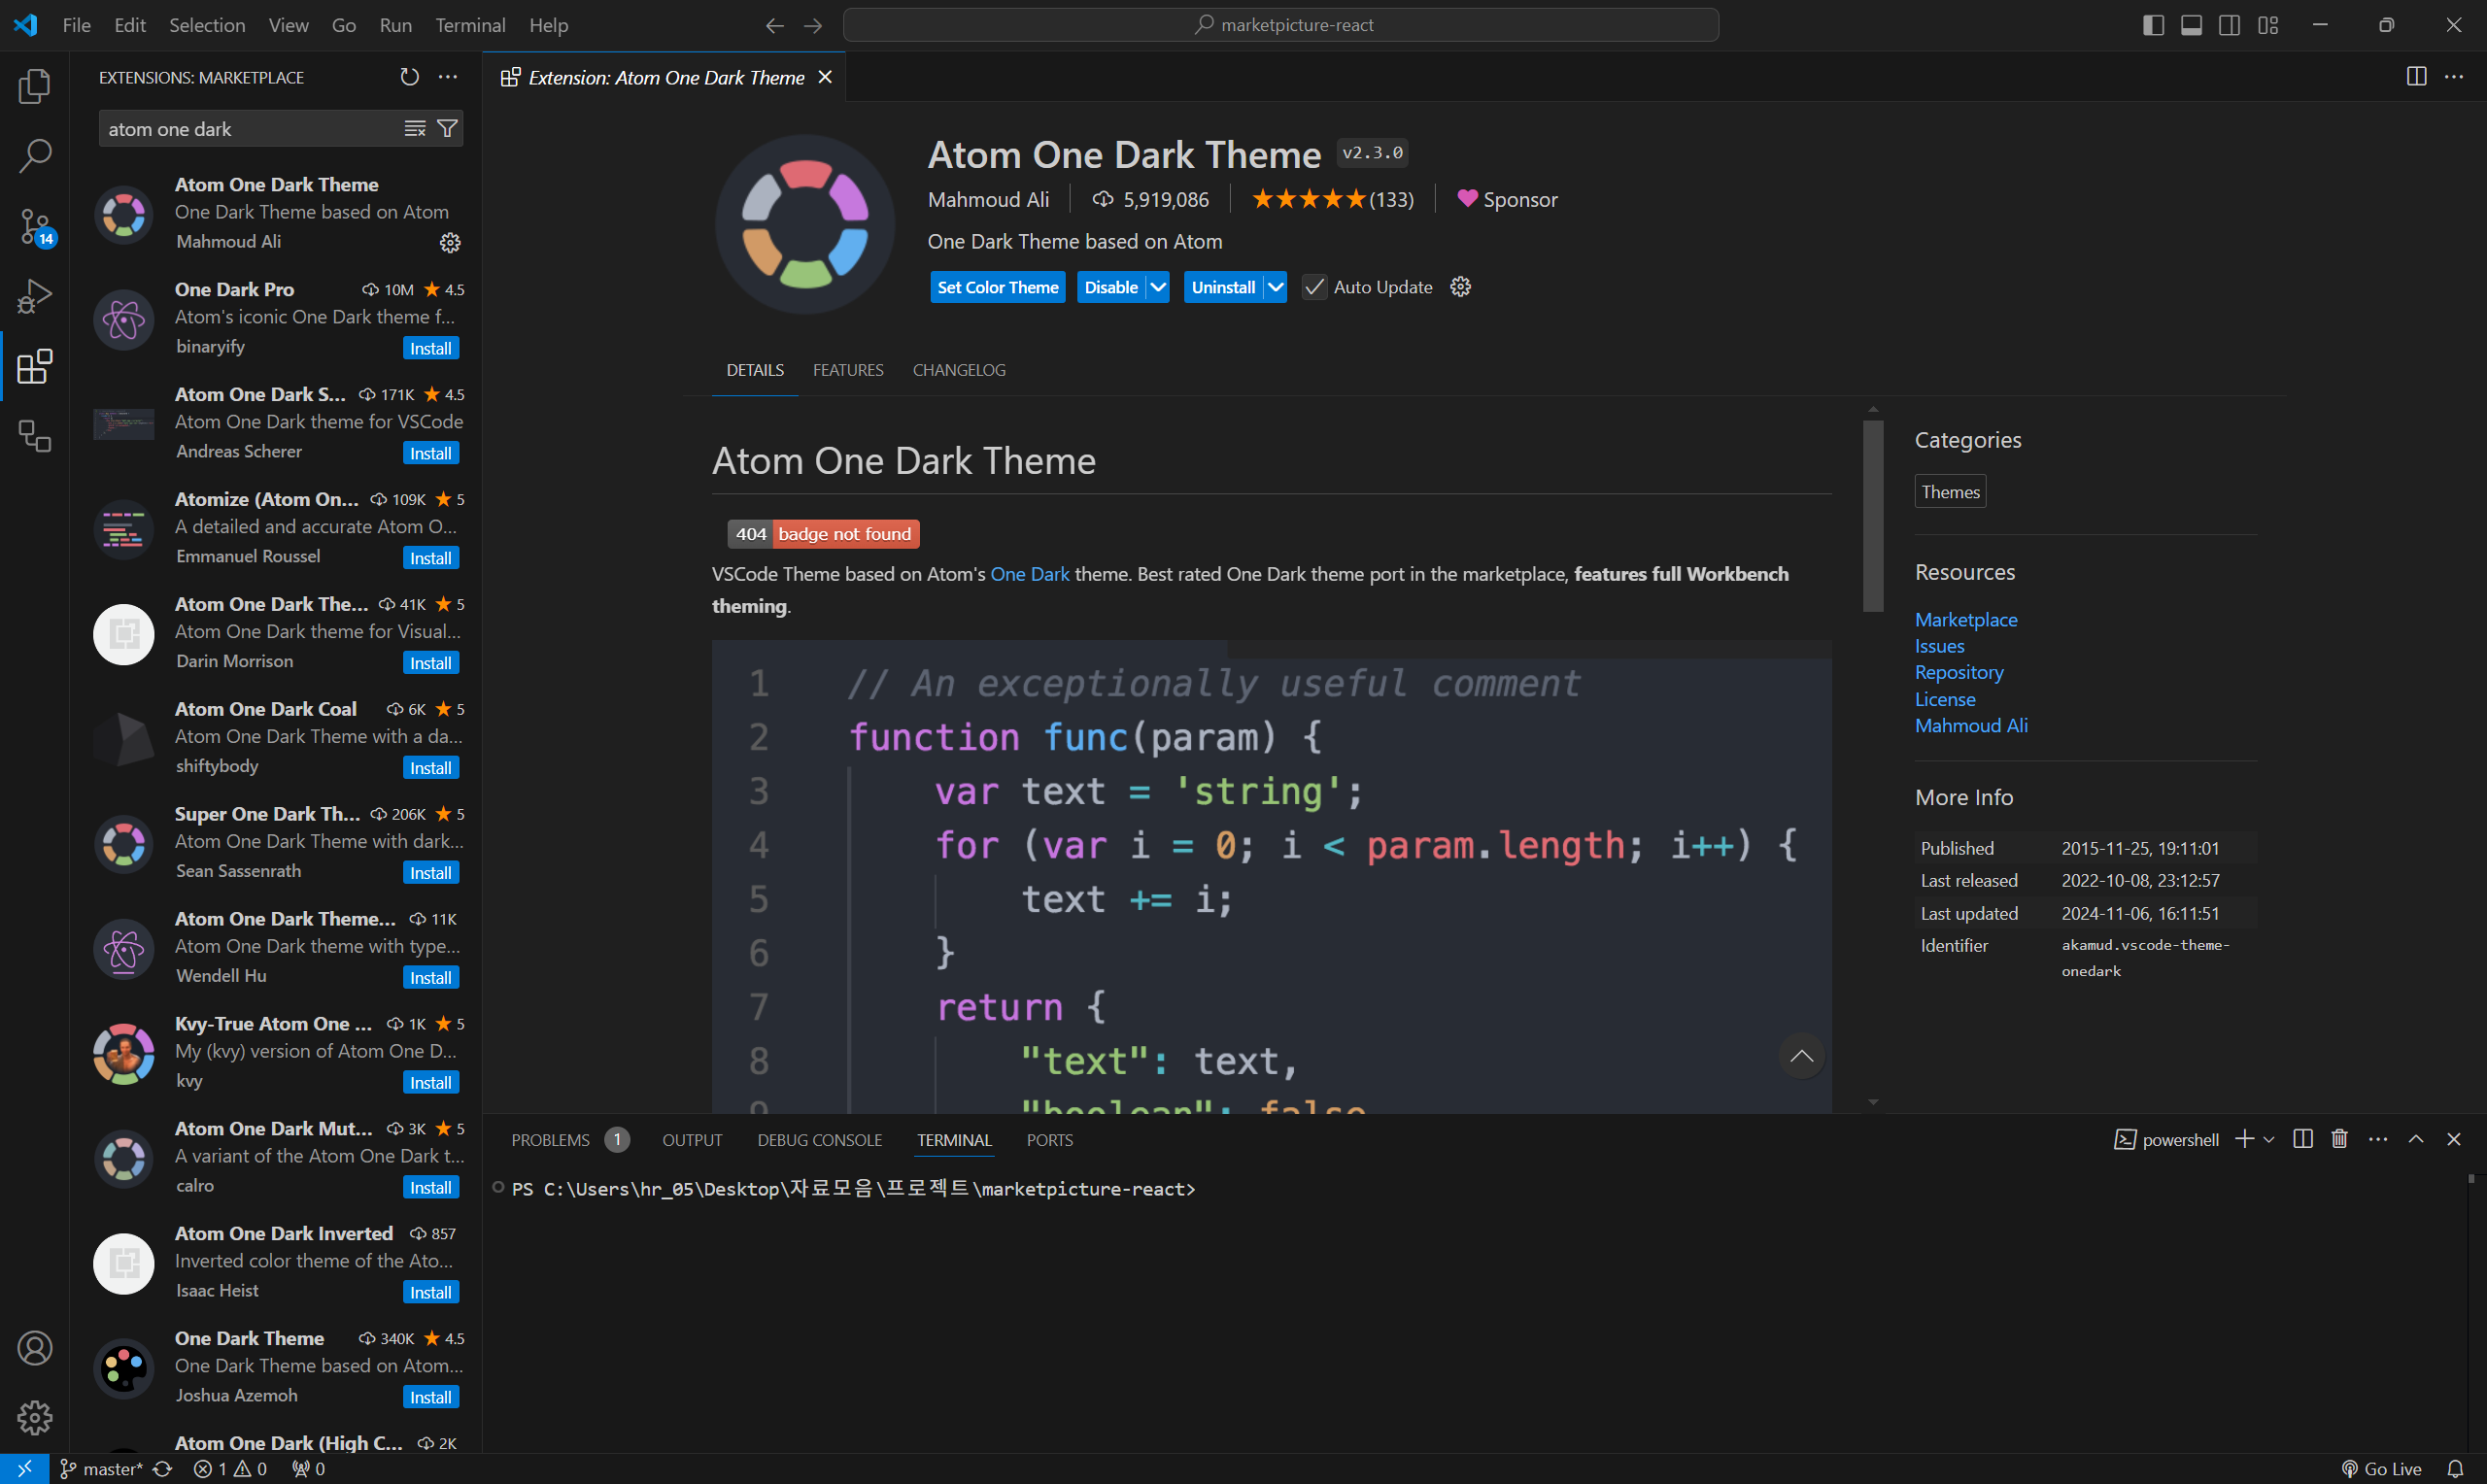The height and width of the screenshot is (1484, 2487).
Task: Customize layout icon in title bar
Action: pos(2268,25)
